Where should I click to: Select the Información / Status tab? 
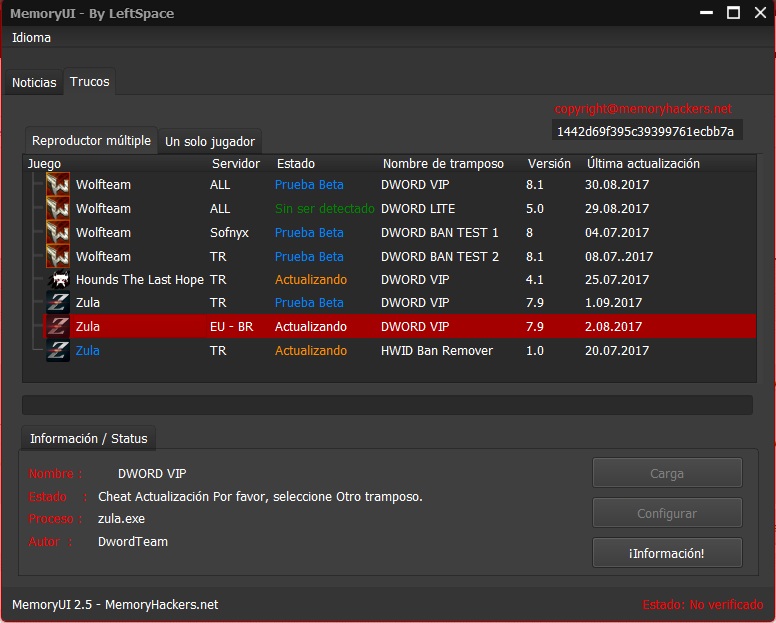(x=89, y=438)
